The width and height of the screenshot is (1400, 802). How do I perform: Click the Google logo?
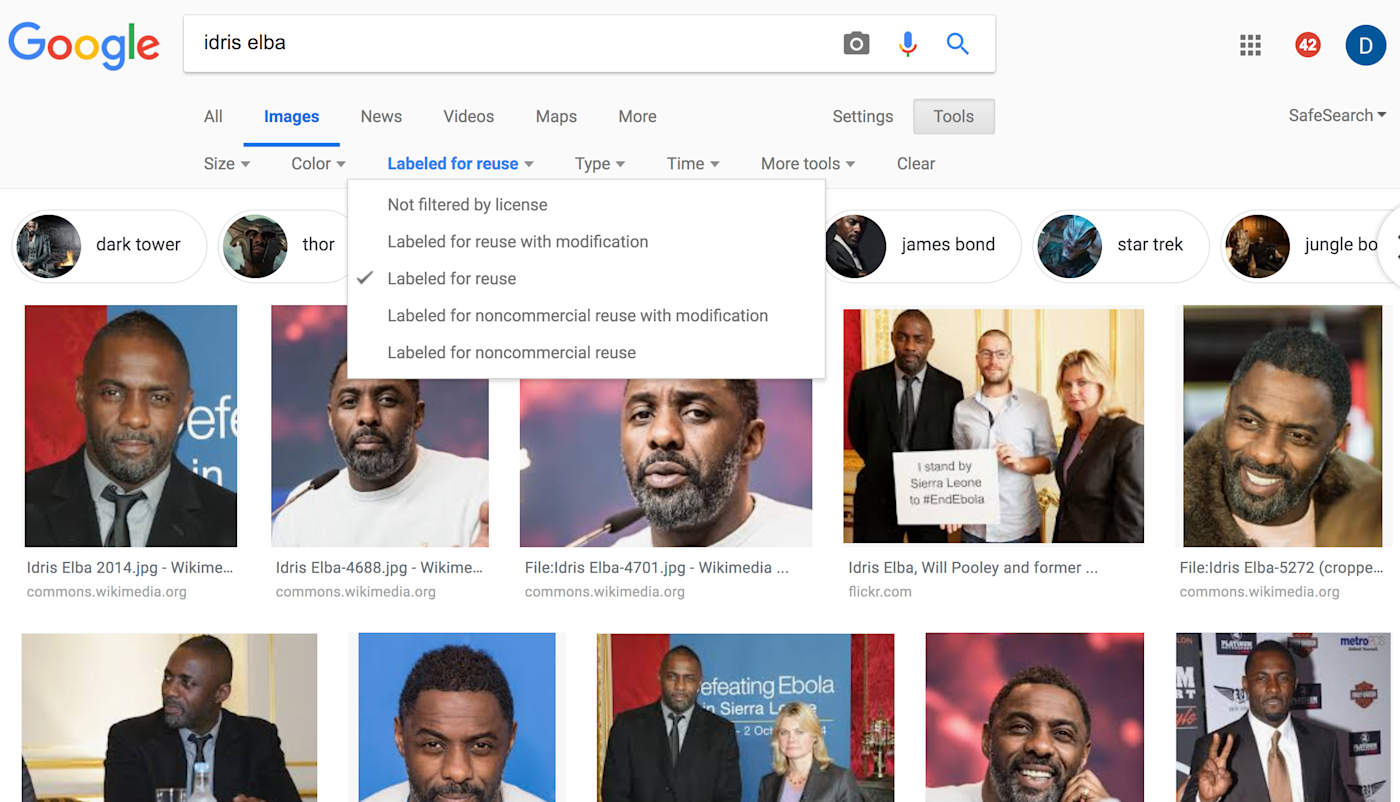click(84, 44)
